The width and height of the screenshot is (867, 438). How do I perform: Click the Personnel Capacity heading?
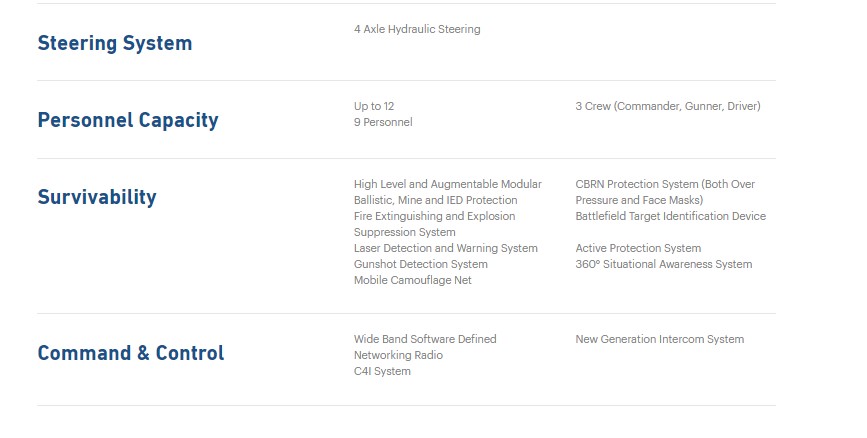(127, 120)
